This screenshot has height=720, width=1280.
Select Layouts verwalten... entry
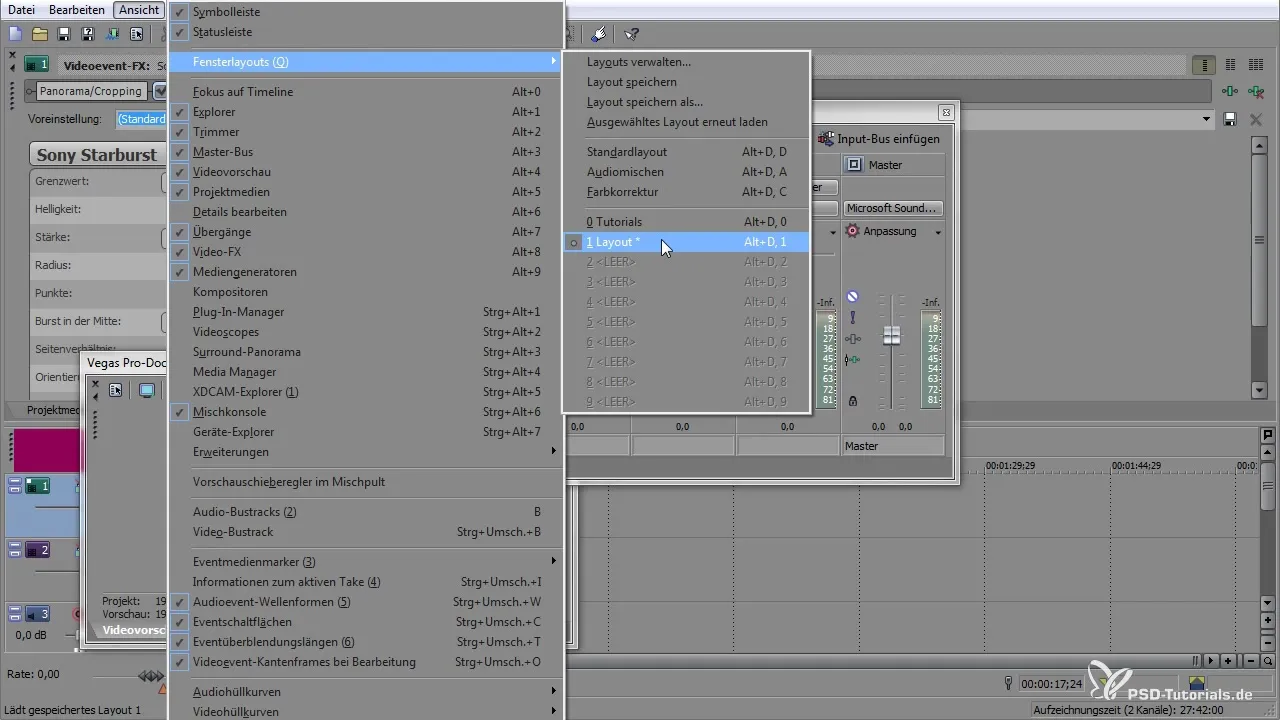coord(686,62)
